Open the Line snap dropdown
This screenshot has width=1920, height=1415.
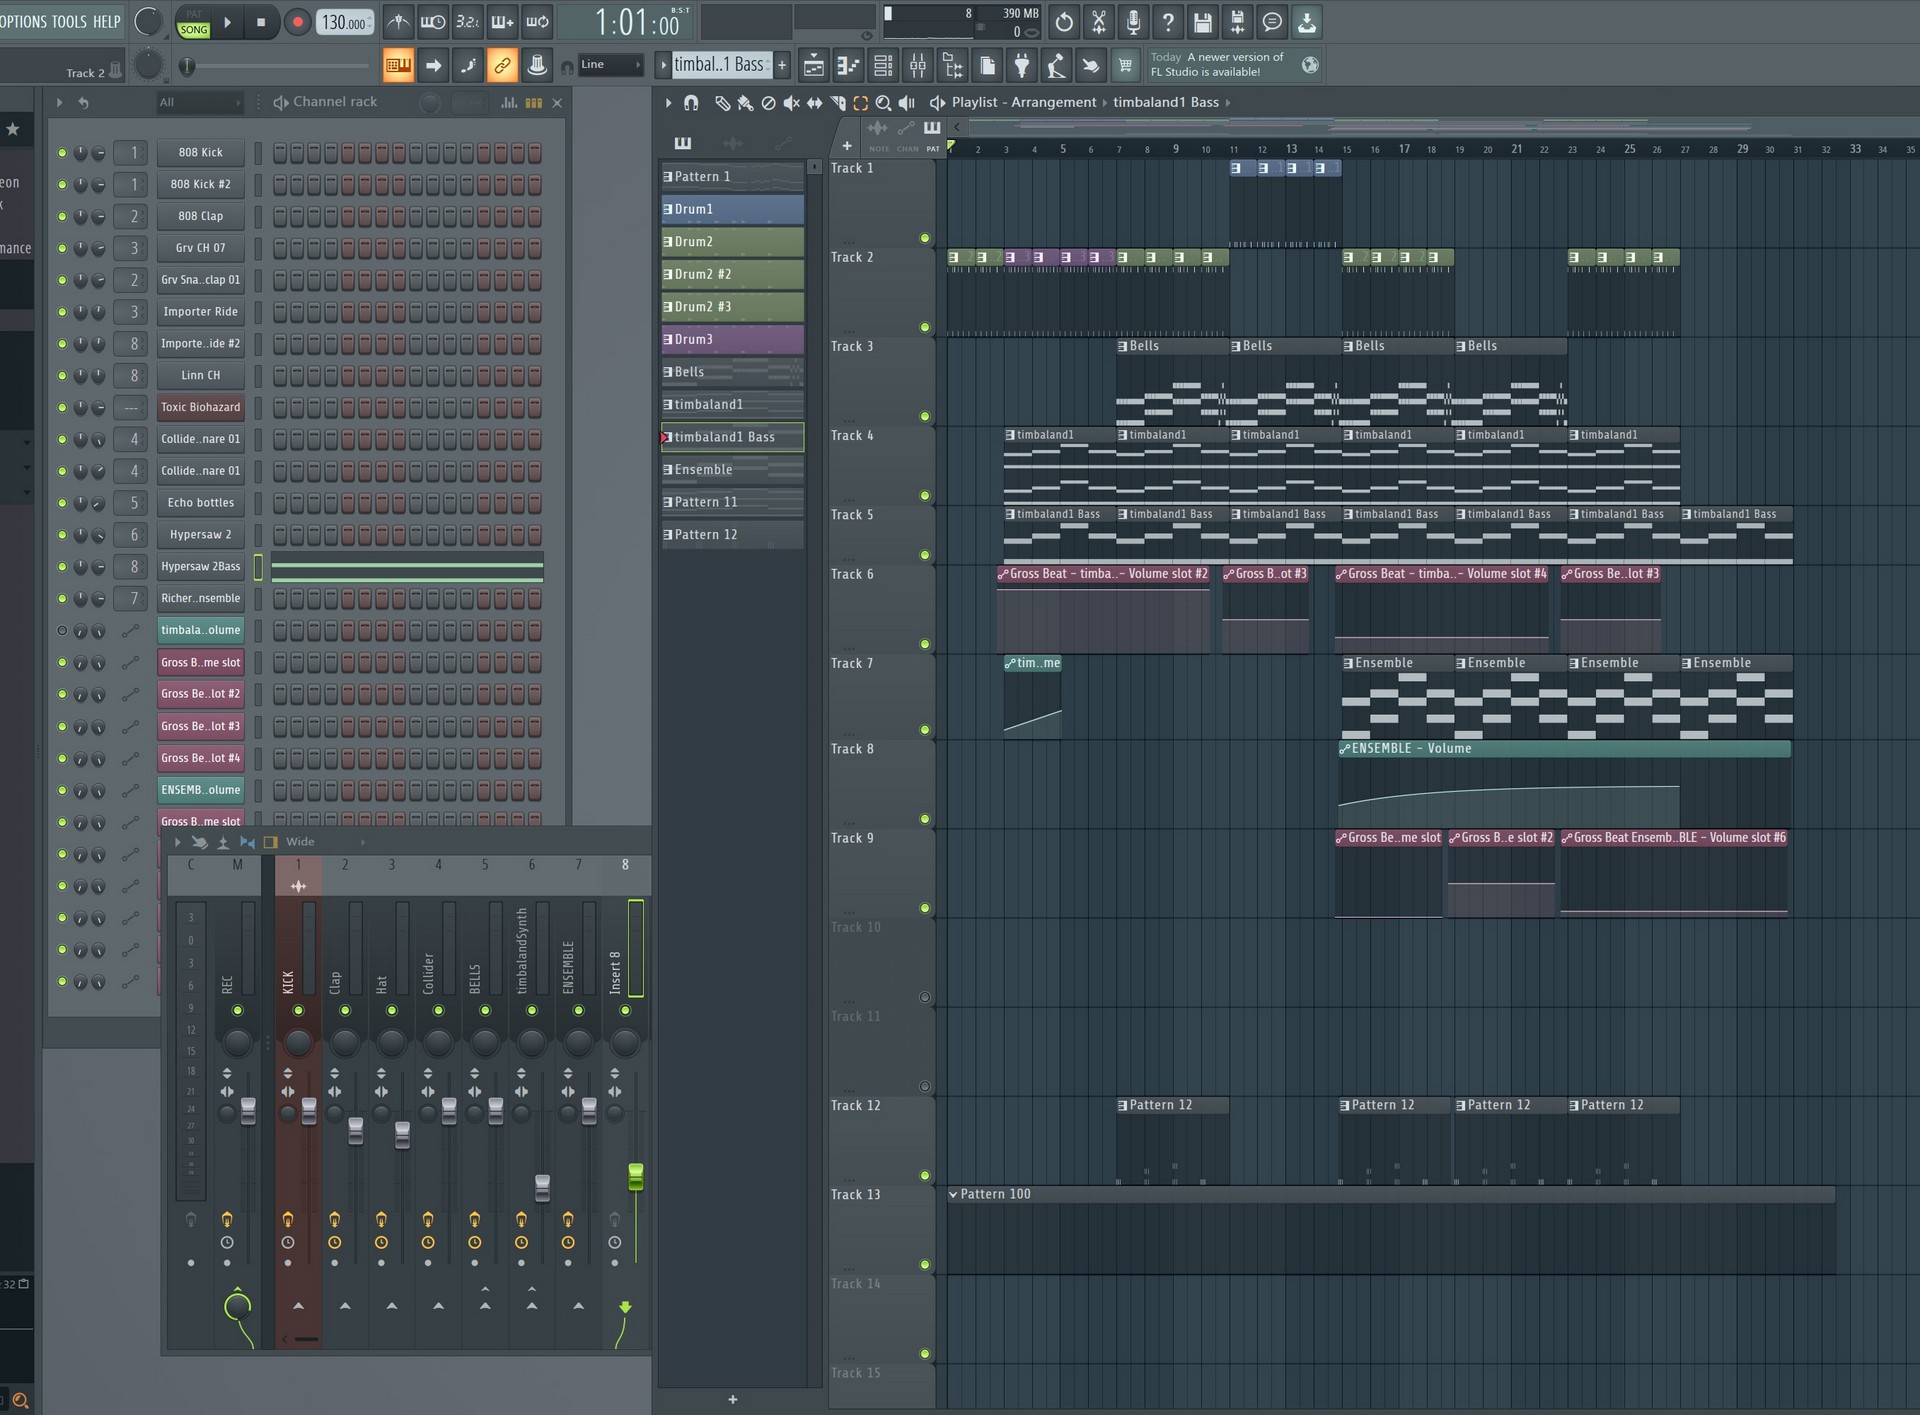pyautogui.click(x=610, y=65)
